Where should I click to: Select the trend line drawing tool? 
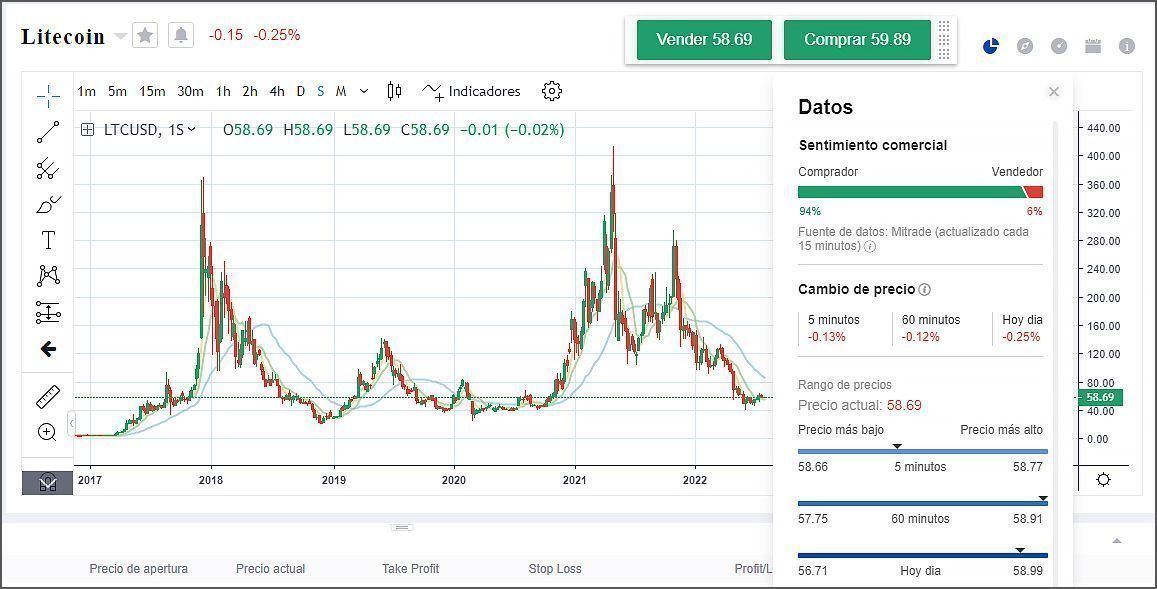[x=48, y=132]
